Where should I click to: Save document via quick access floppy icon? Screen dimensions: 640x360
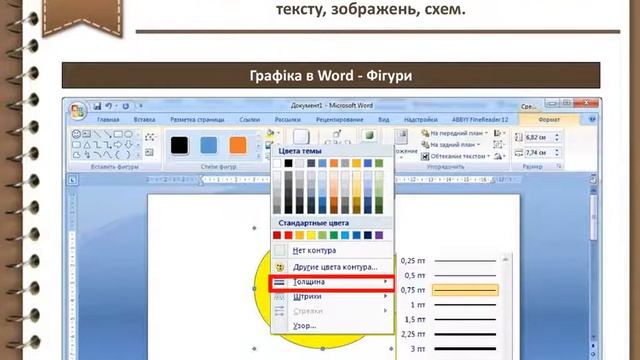coord(97,106)
